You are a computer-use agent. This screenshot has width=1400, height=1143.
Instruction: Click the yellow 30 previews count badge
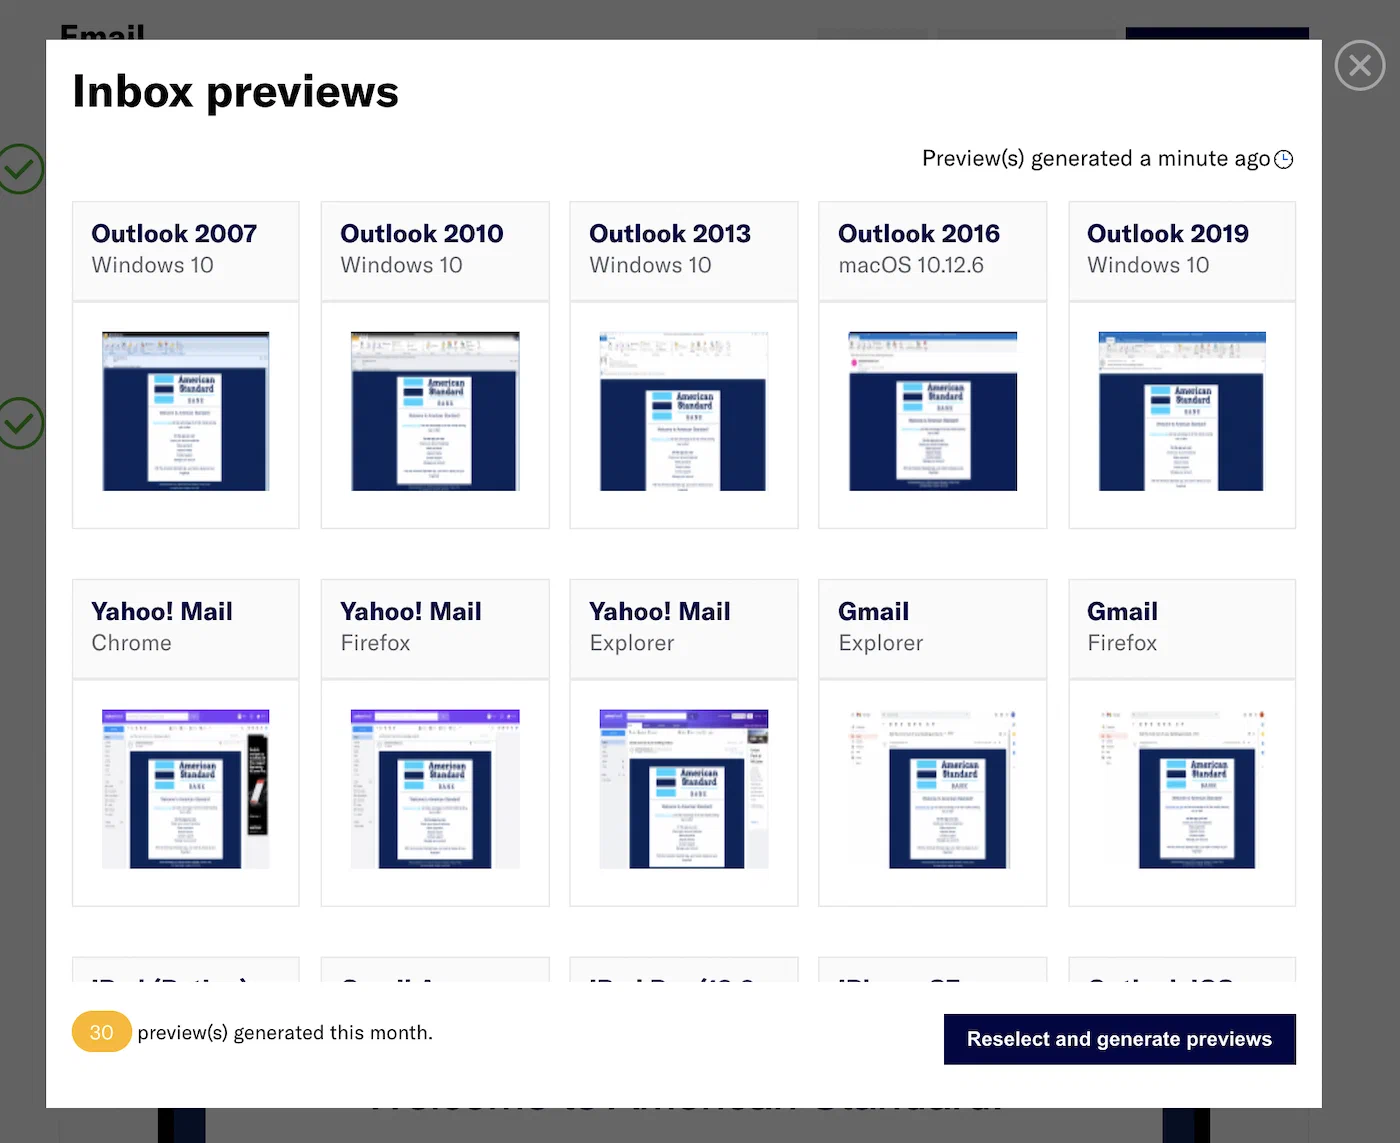point(101,1033)
